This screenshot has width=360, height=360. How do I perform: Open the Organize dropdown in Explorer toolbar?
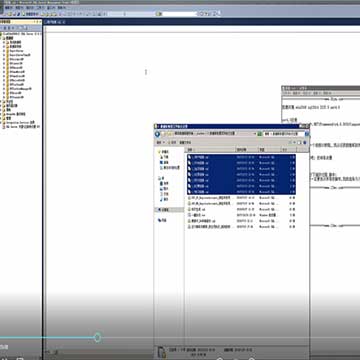coord(160,142)
